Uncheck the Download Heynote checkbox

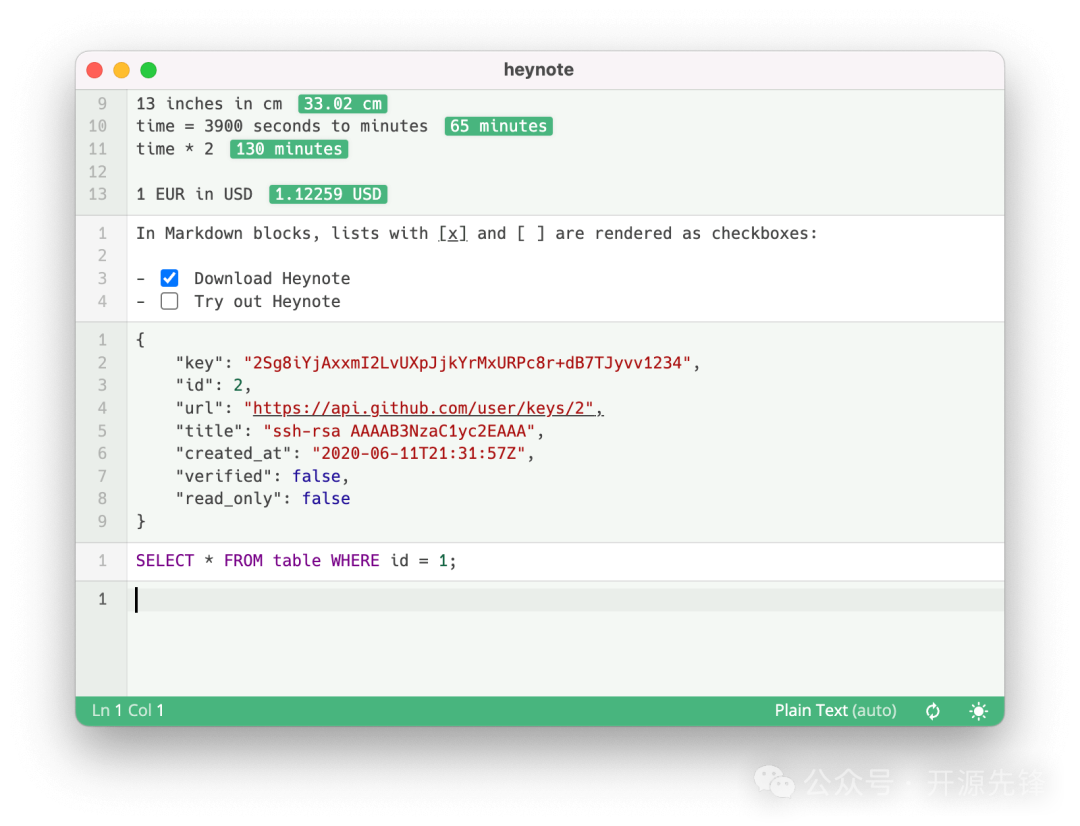[169, 278]
